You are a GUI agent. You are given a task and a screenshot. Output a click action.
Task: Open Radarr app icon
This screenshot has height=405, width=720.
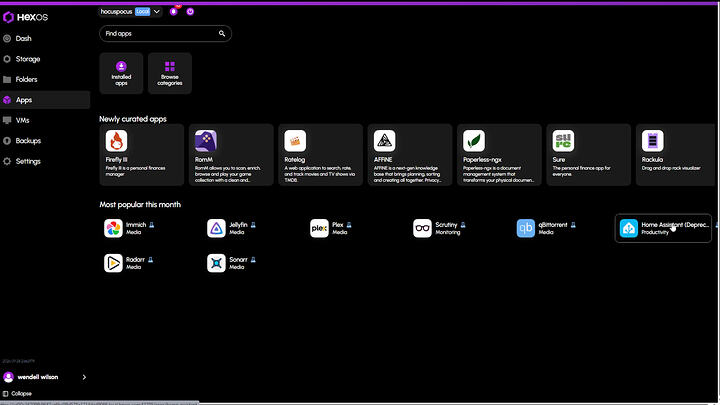click(113, 263)
